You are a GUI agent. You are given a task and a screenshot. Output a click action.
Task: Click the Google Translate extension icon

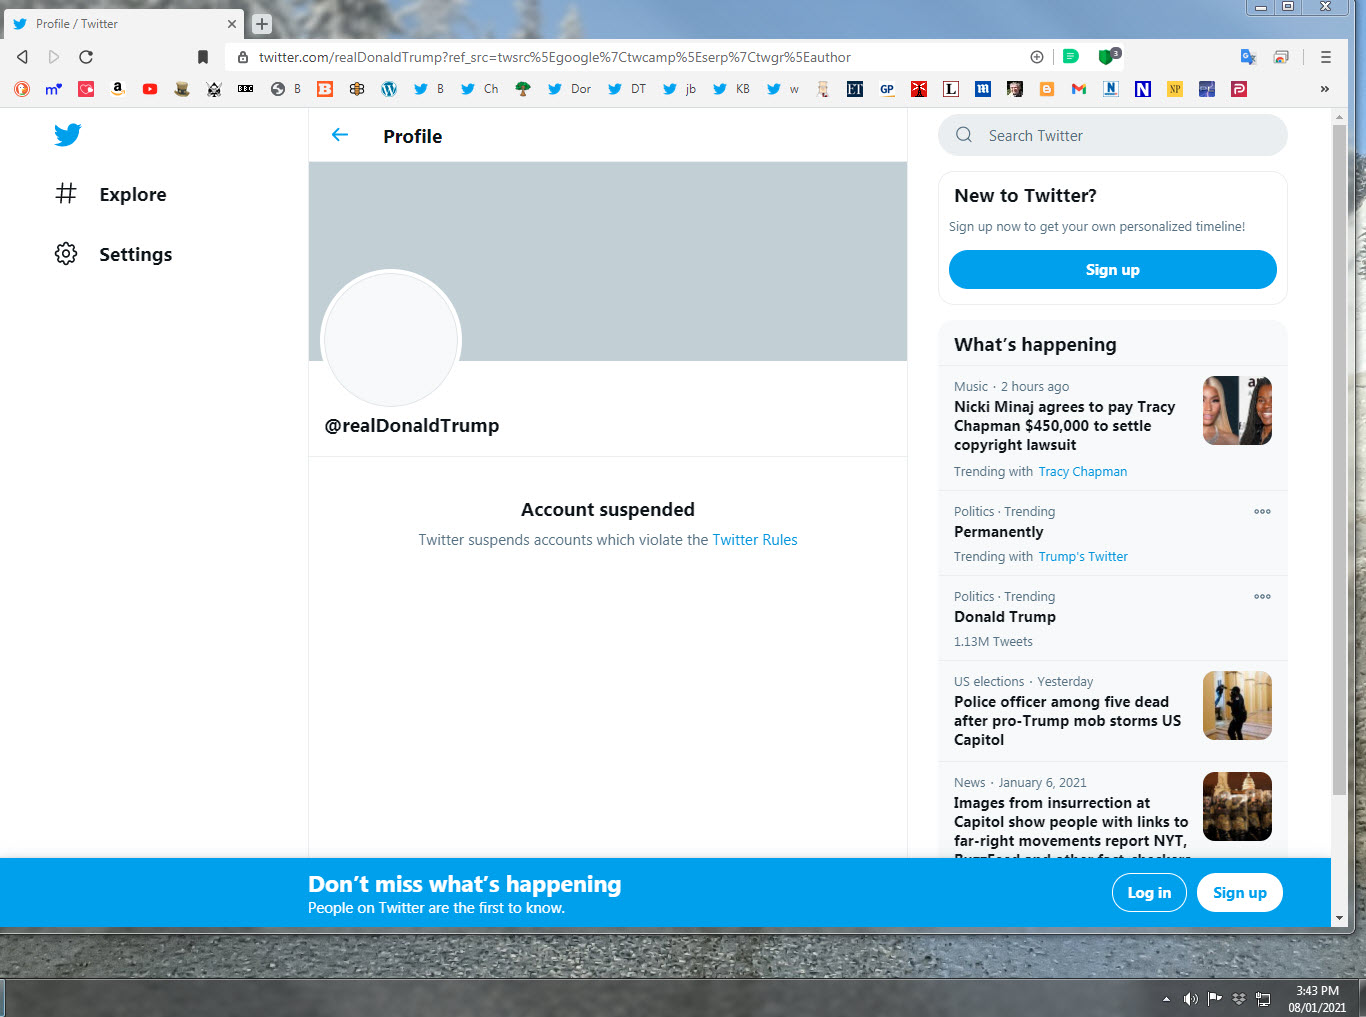click(x=1248, y=57)
